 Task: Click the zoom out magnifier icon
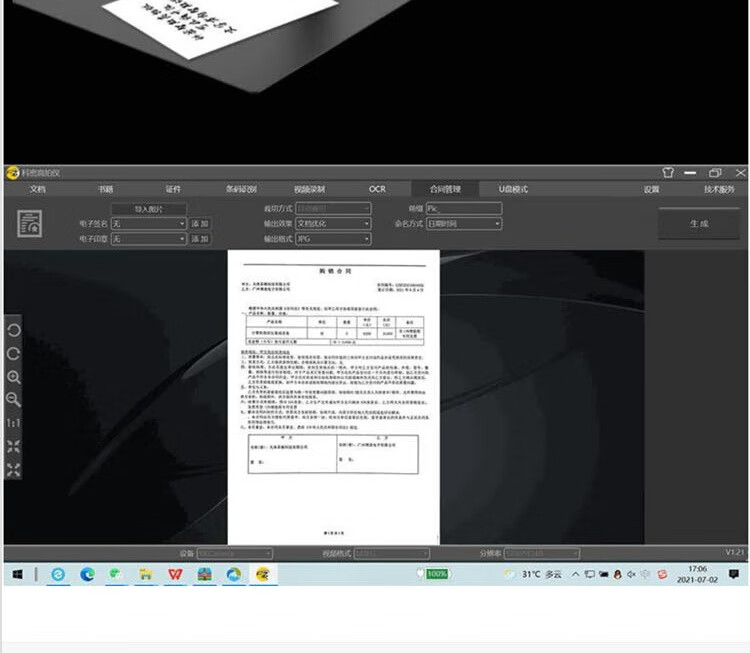click(x=14, y=400)
